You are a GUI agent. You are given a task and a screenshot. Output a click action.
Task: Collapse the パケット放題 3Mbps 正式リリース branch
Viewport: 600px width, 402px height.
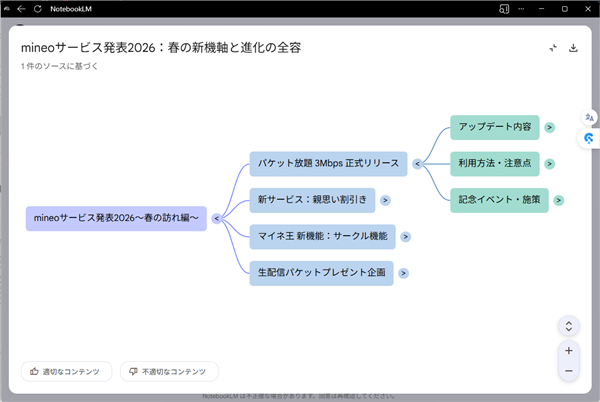417,163
